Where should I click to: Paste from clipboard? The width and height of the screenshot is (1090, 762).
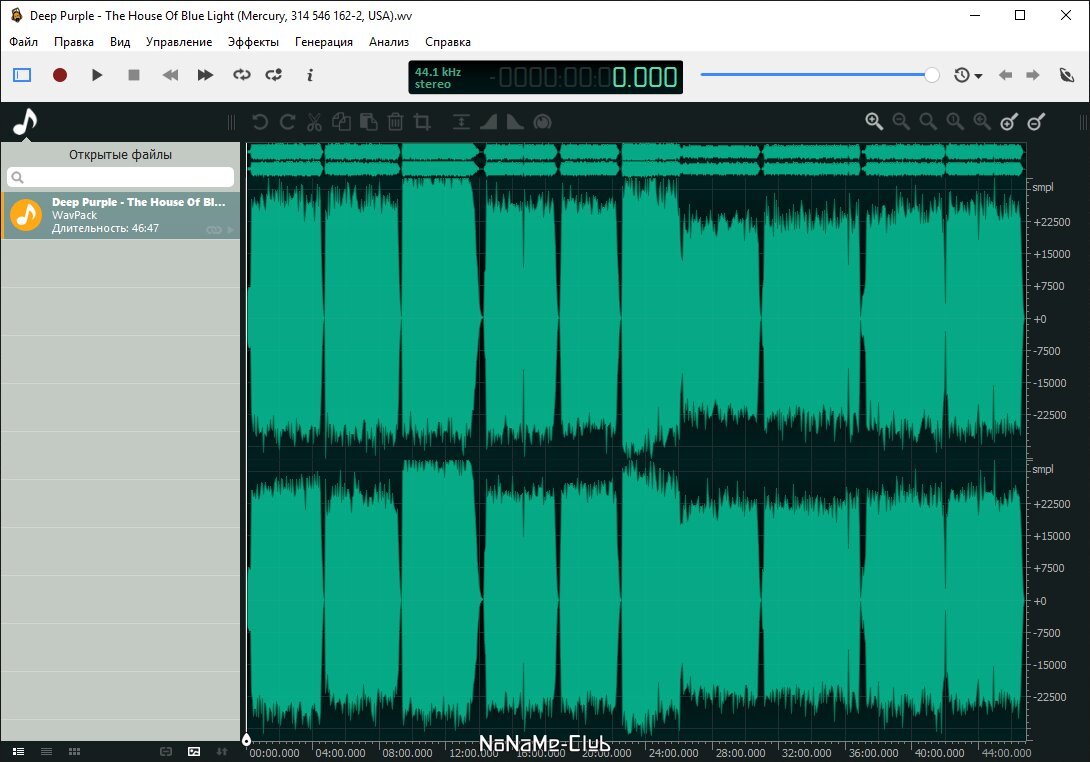coord(368,122)
